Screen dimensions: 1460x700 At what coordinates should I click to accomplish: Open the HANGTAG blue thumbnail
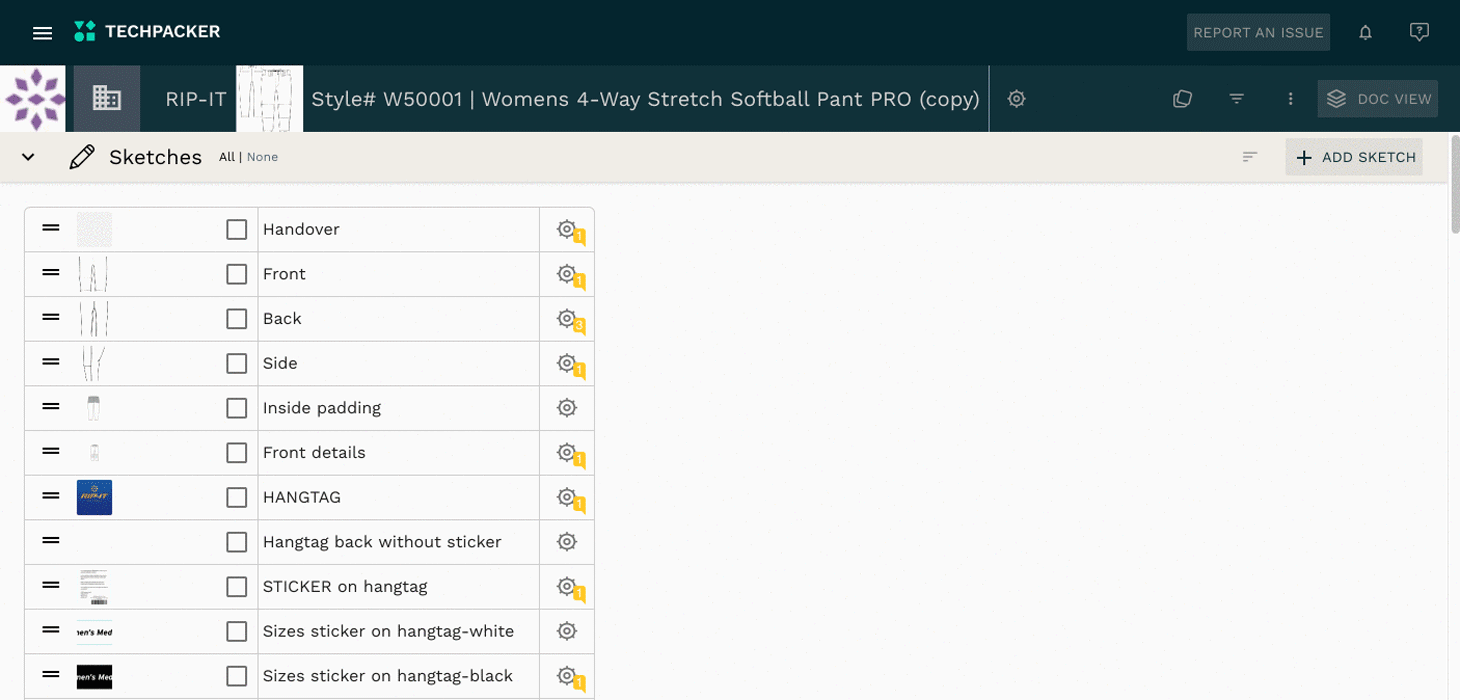[94, 497]
